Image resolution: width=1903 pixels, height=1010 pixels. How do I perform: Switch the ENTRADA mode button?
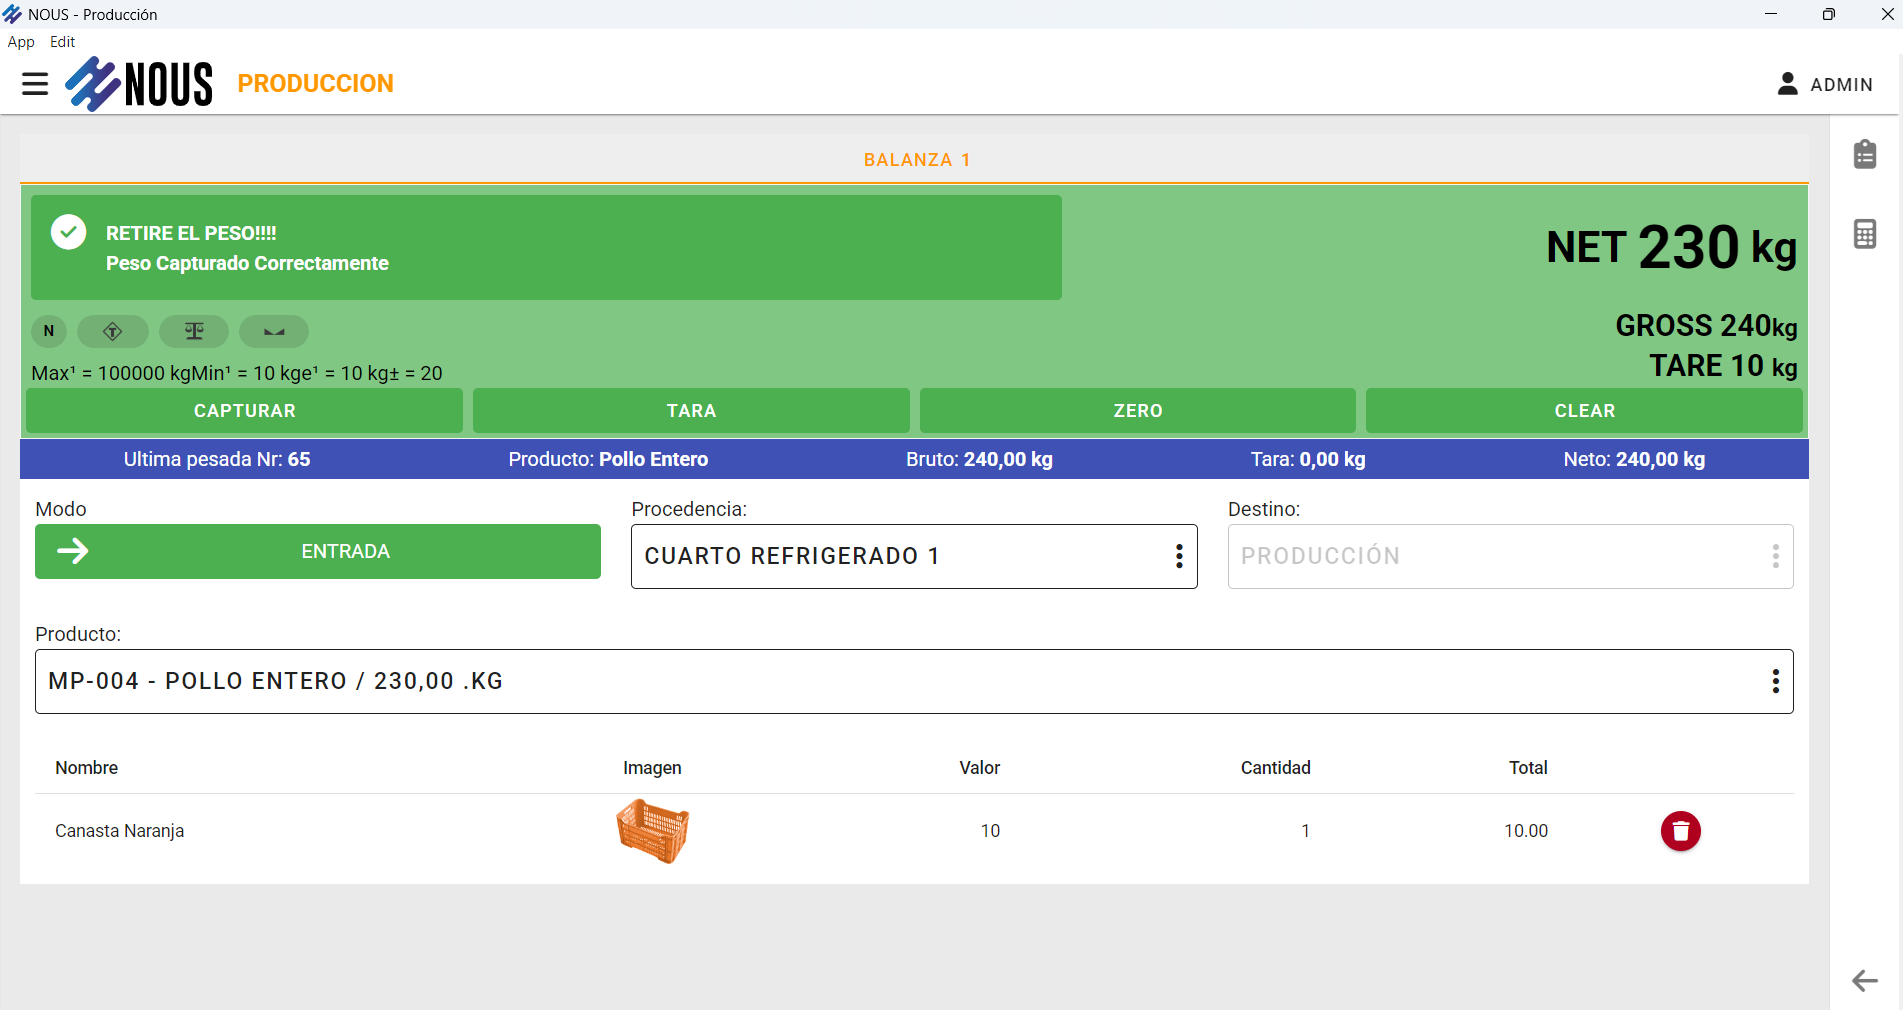click(x=318, y=552)
